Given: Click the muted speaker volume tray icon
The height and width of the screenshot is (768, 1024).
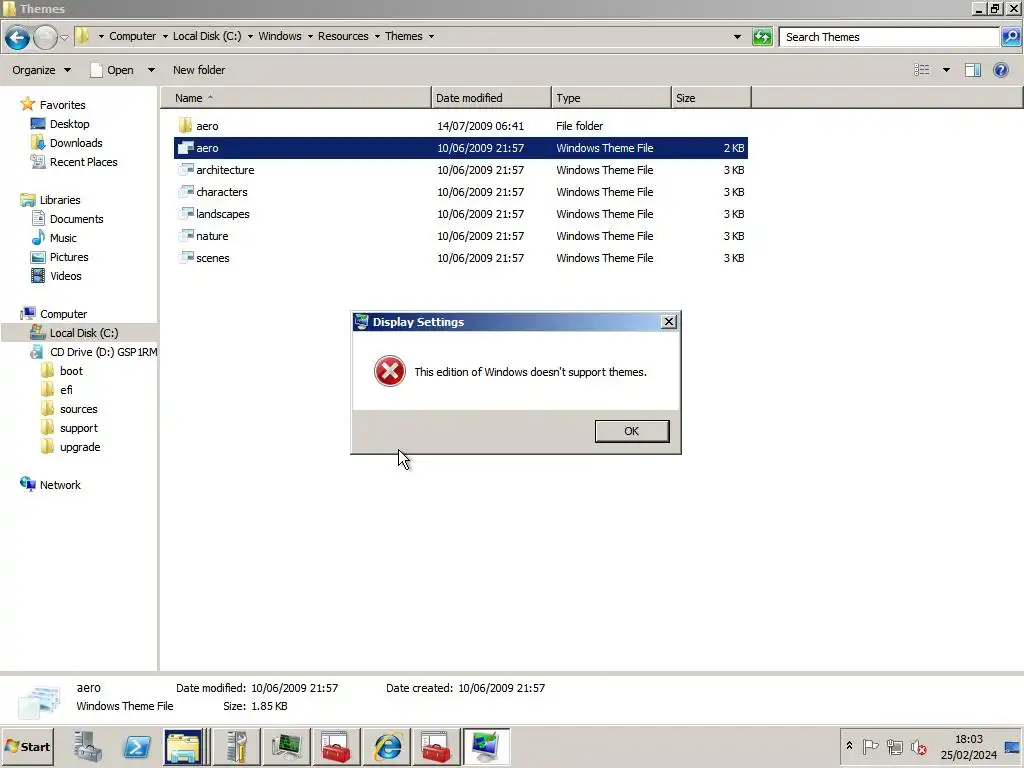Looking at the screenshot, I should (919, 746).
